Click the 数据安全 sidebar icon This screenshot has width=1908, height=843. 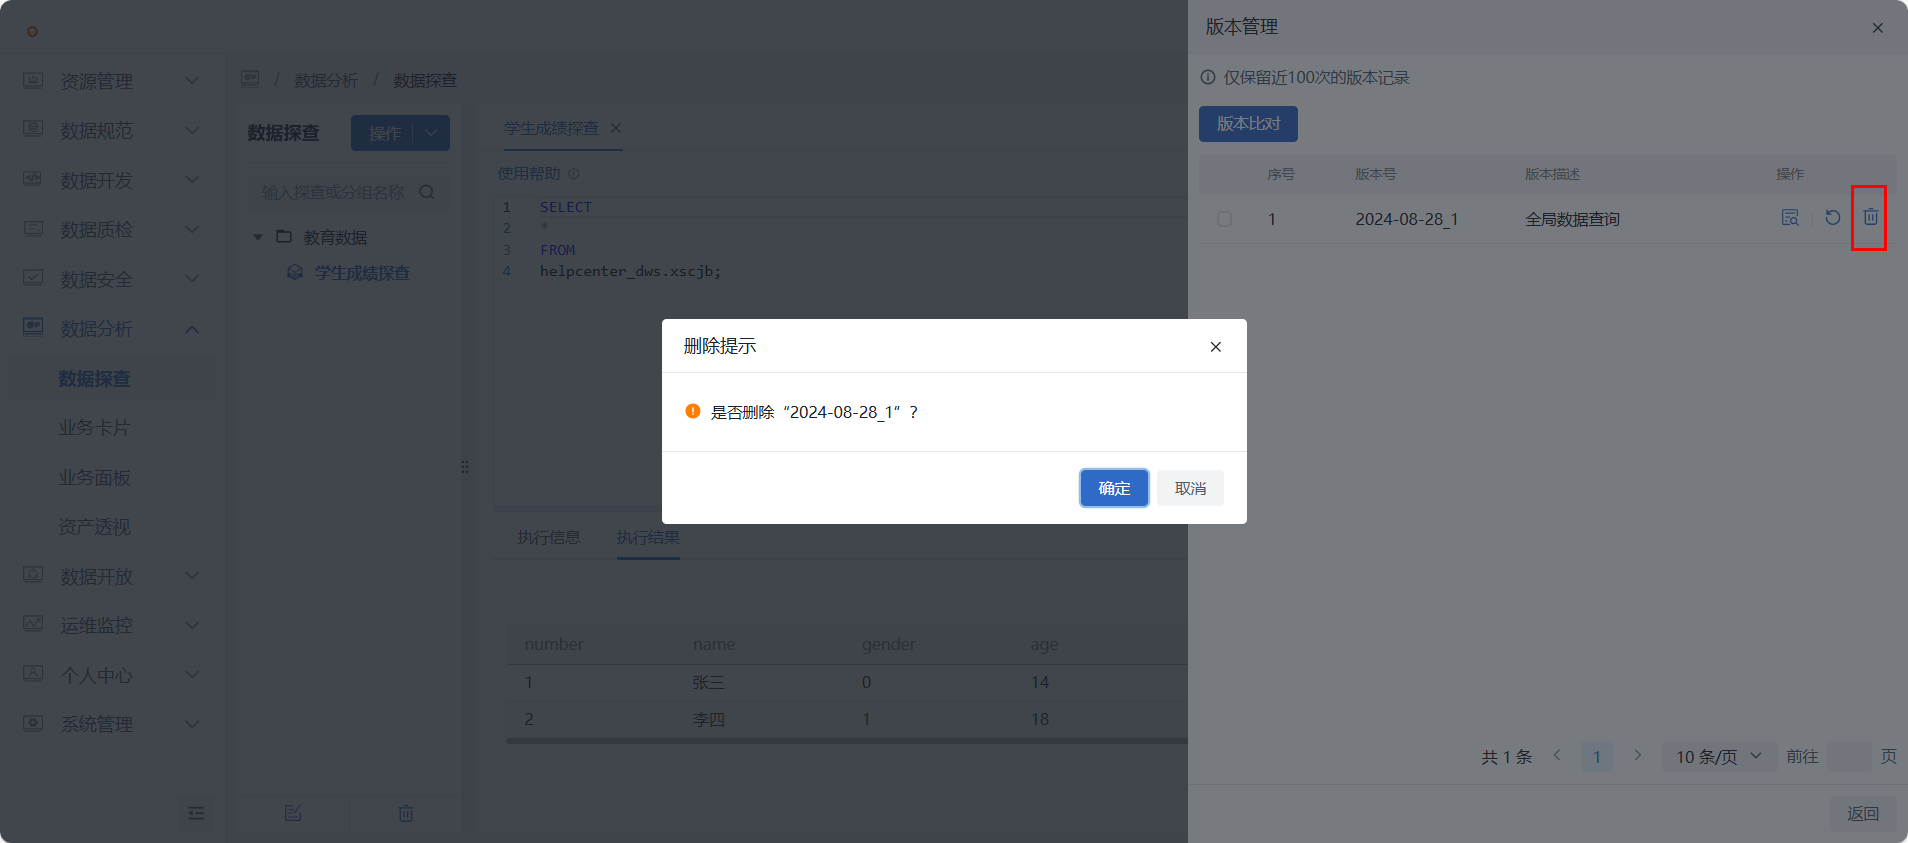(33, 278)
